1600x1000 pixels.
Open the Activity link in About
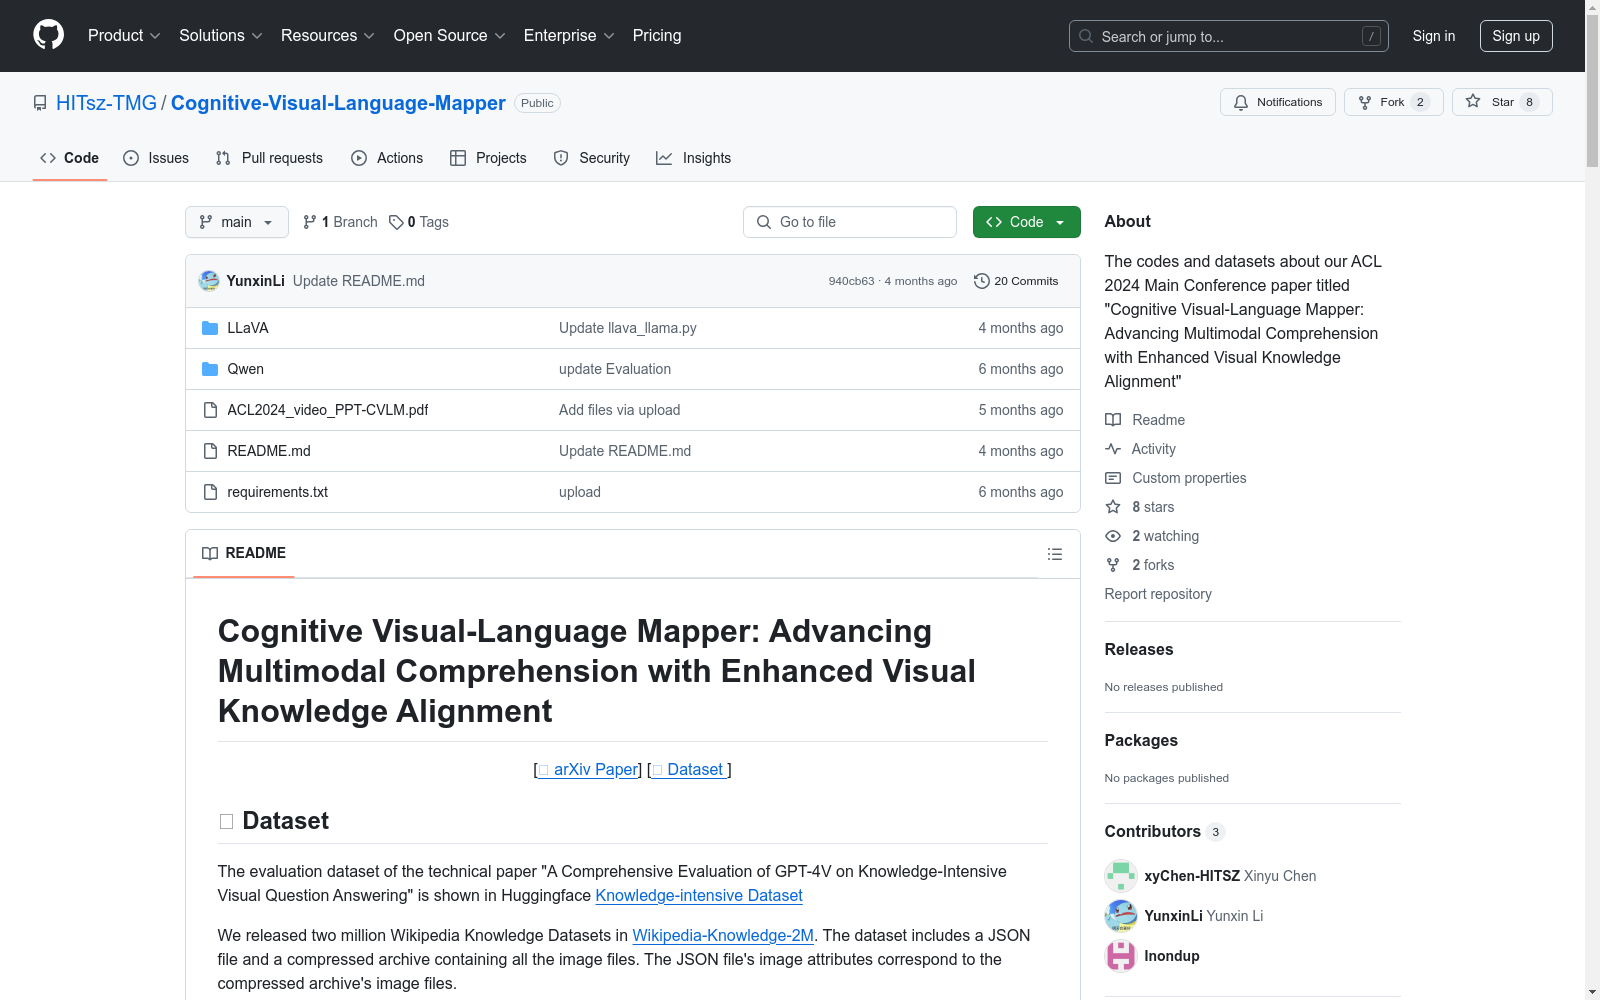(1141, 449)
